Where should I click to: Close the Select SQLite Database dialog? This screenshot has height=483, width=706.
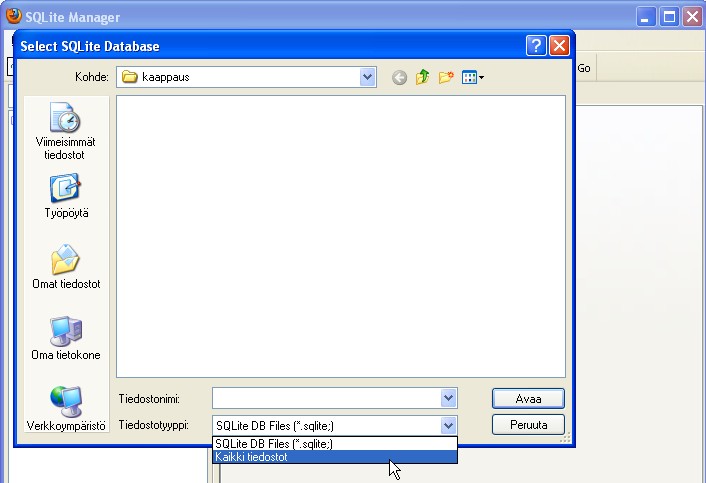coord(559,46)
